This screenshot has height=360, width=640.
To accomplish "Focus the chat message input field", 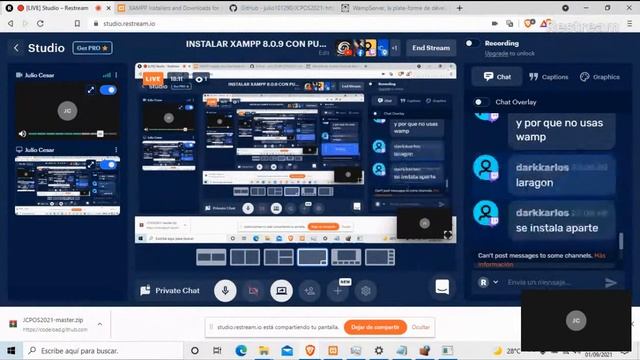I will click(551, 282).
